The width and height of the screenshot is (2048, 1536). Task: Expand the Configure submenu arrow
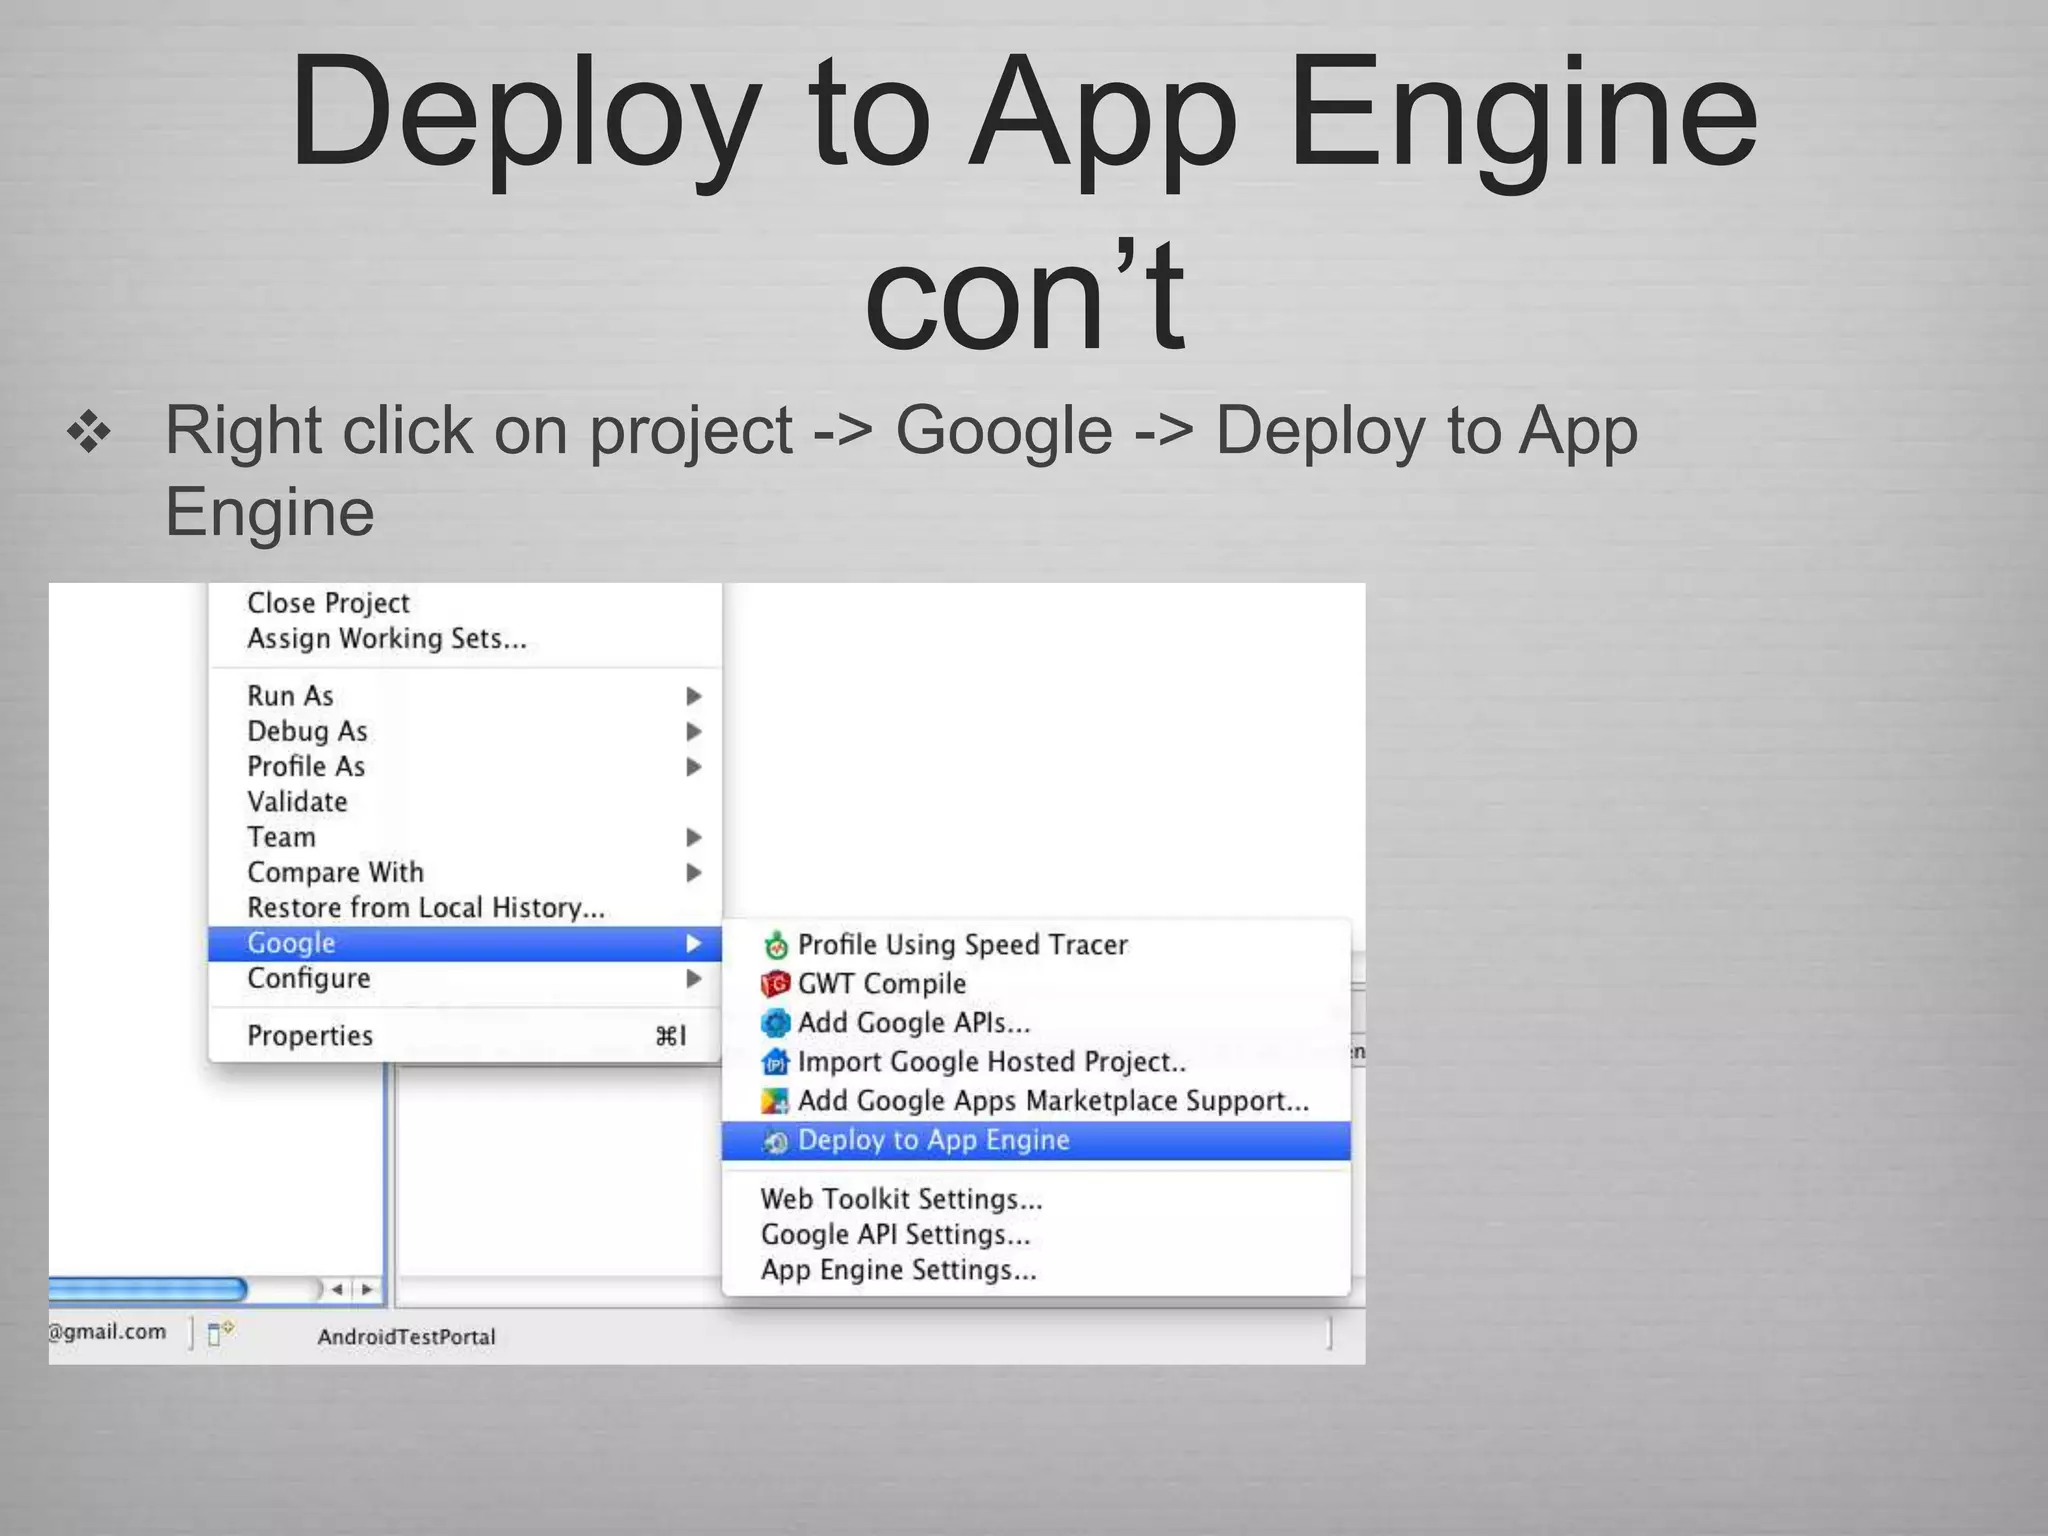click(693, 979)
